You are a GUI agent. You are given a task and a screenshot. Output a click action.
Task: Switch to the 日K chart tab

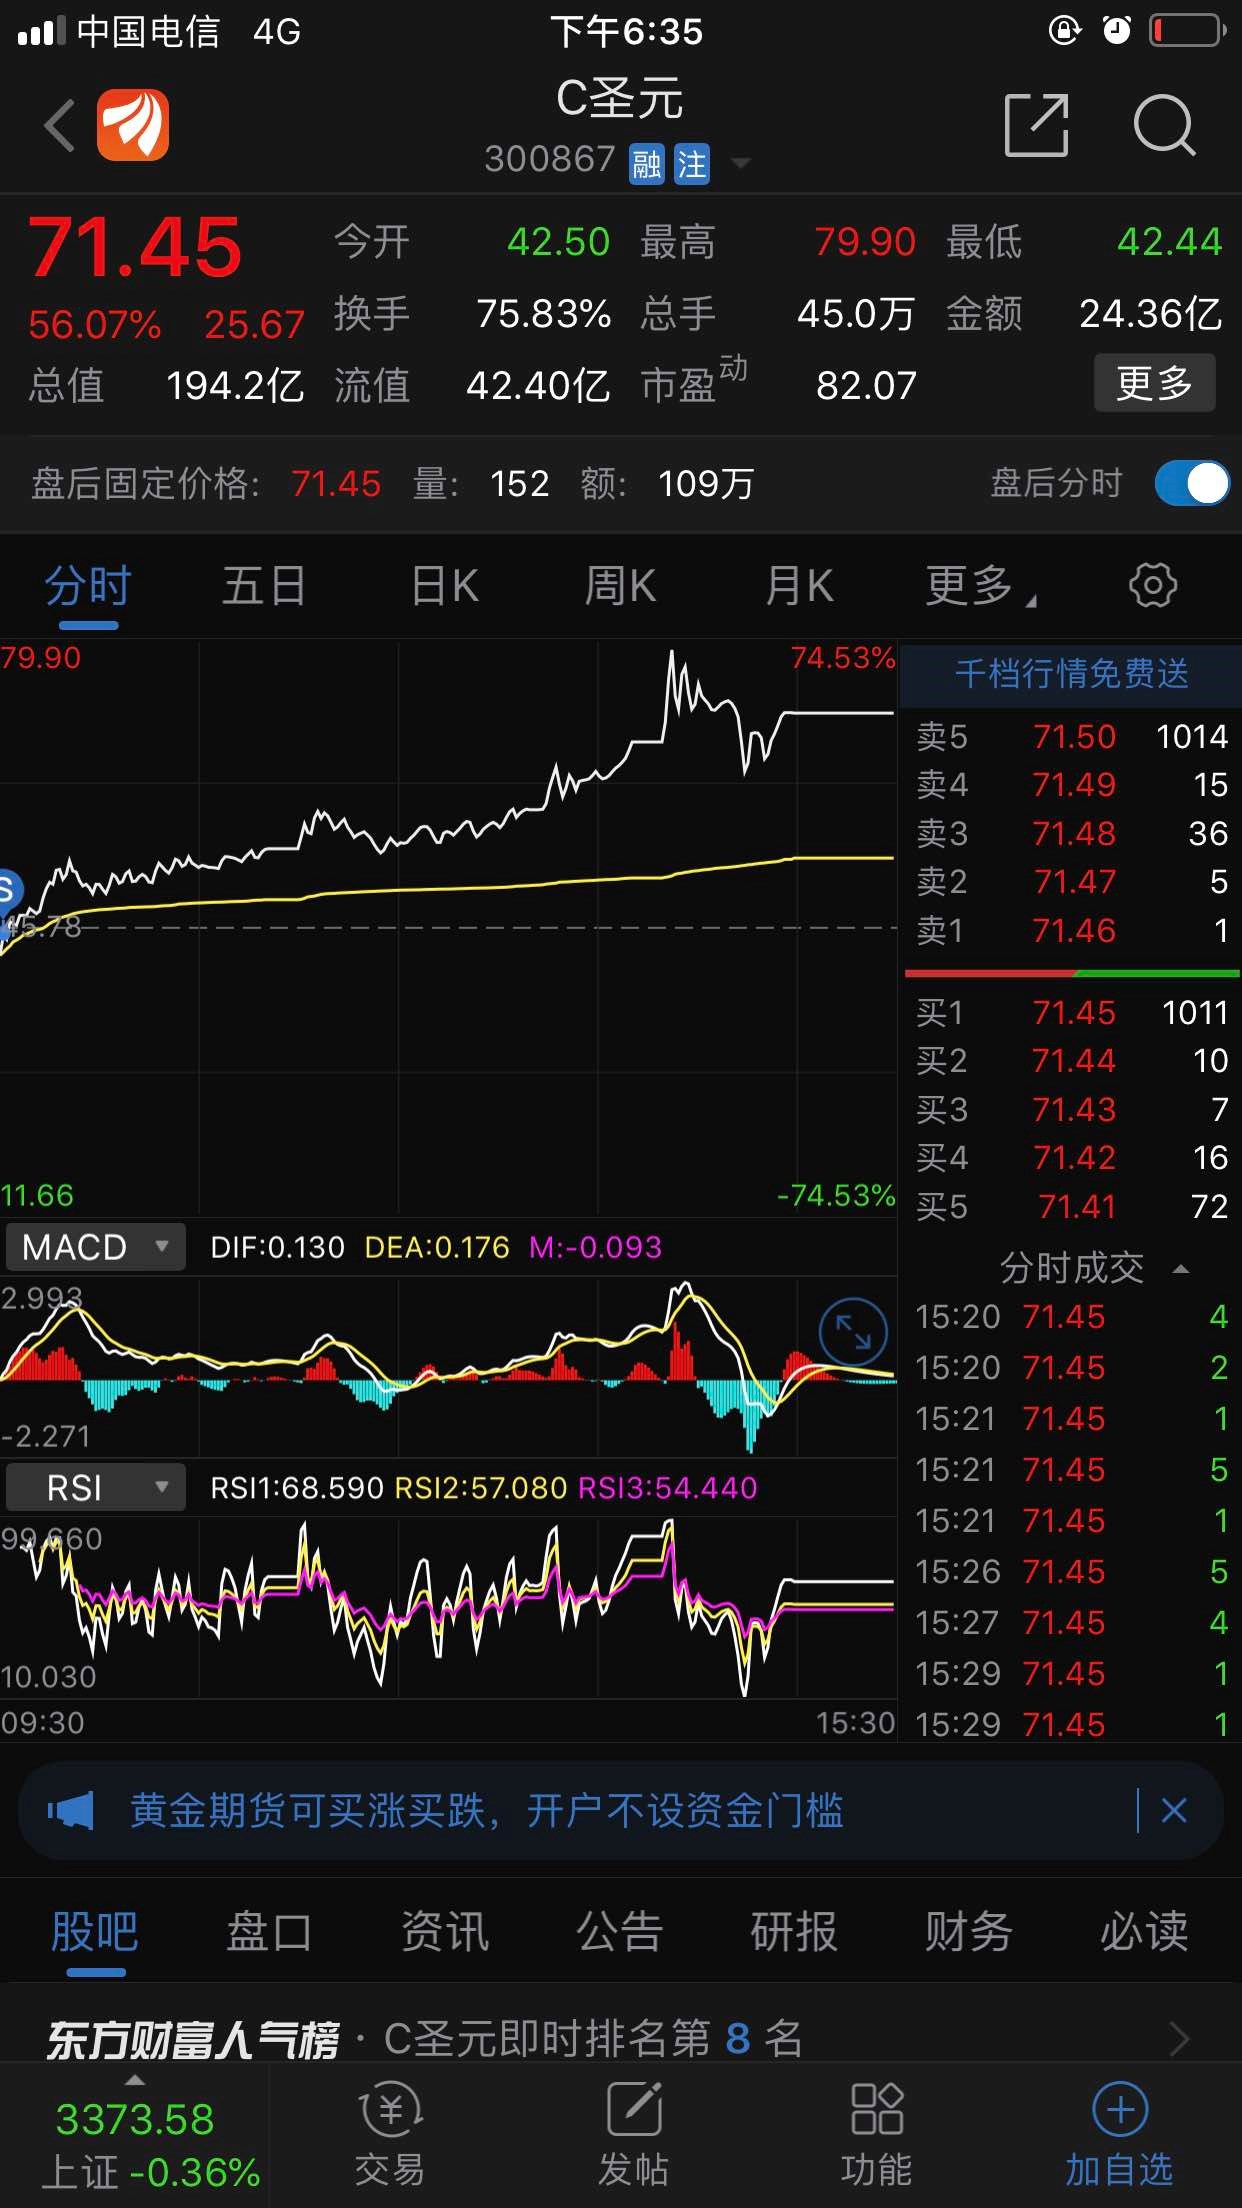[x=445, y=585]
